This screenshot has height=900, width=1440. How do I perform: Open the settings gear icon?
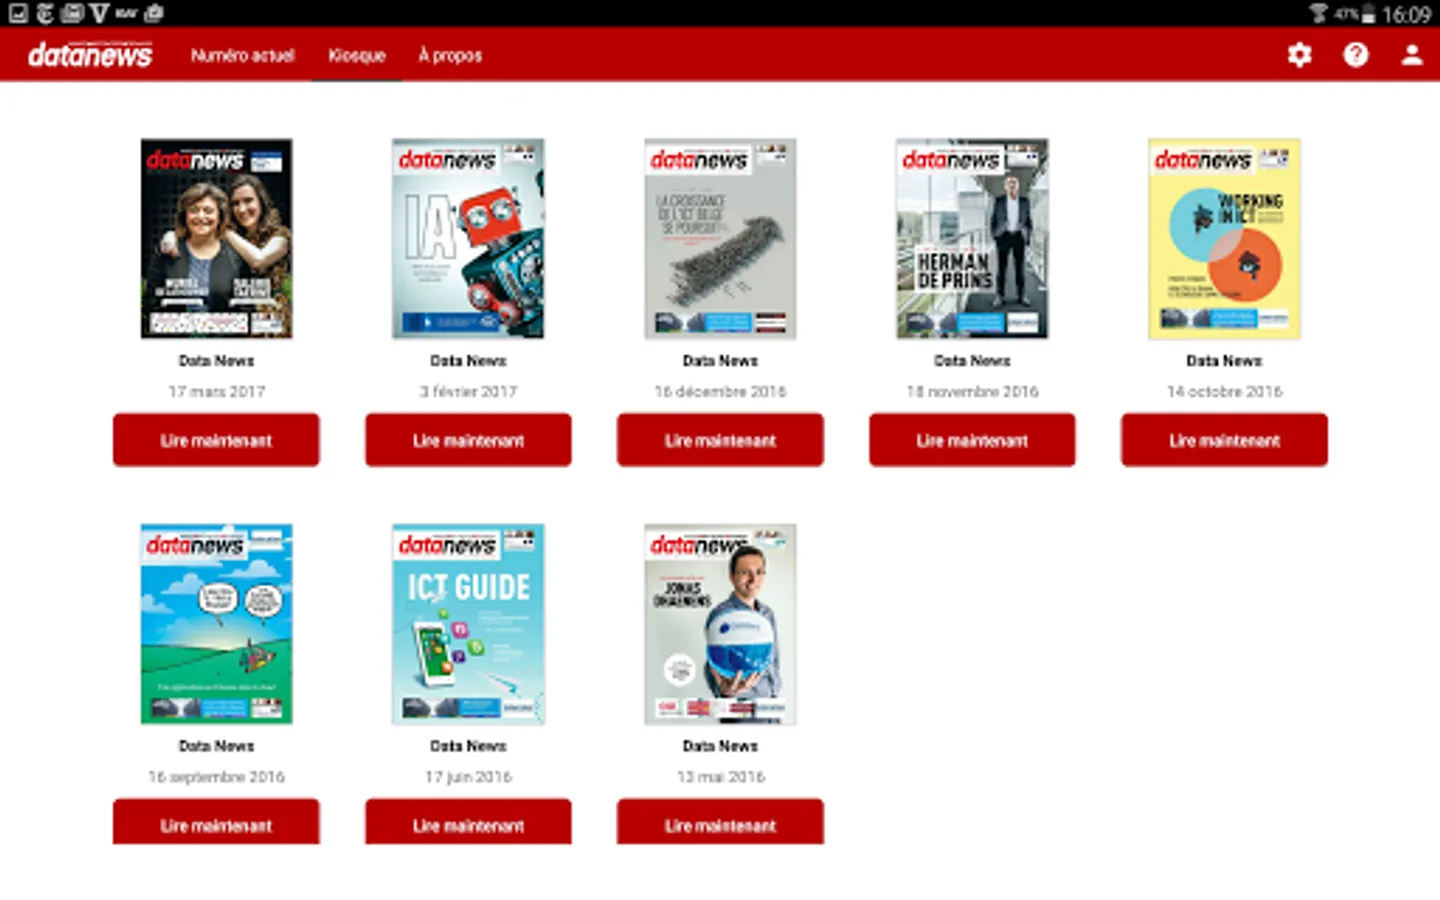1299,55
